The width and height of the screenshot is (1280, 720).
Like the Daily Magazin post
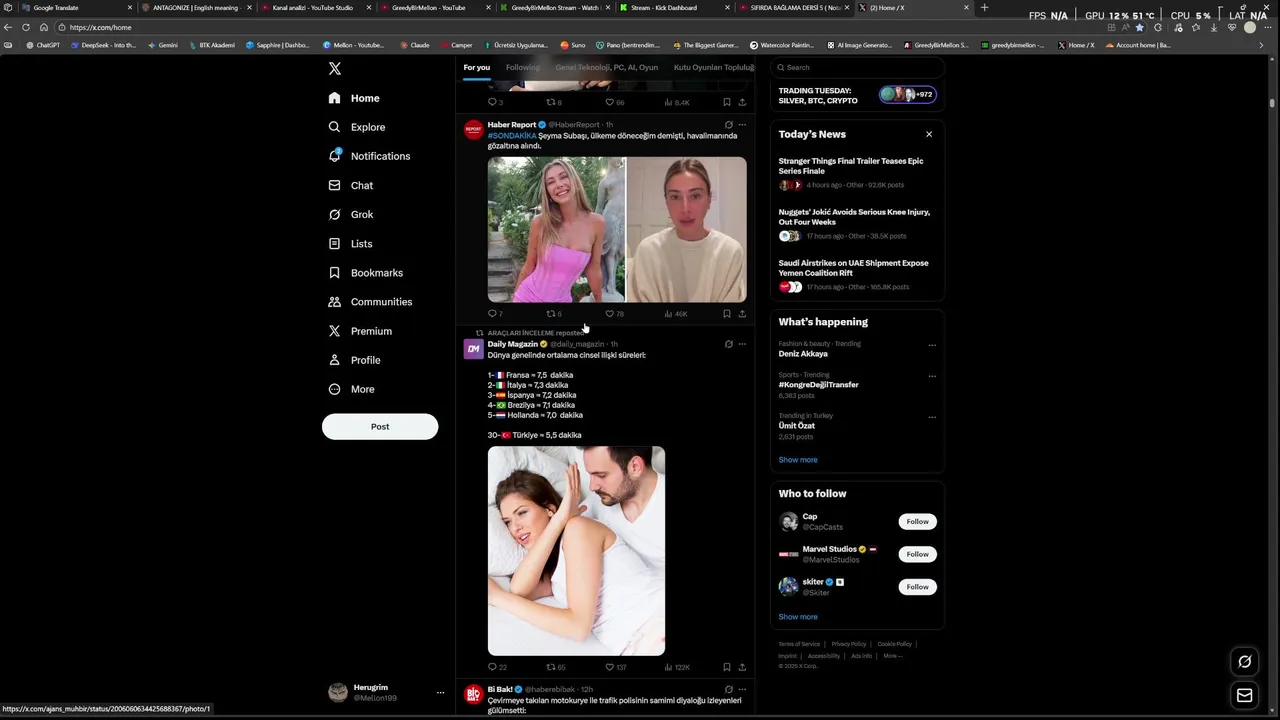[615, 667]
